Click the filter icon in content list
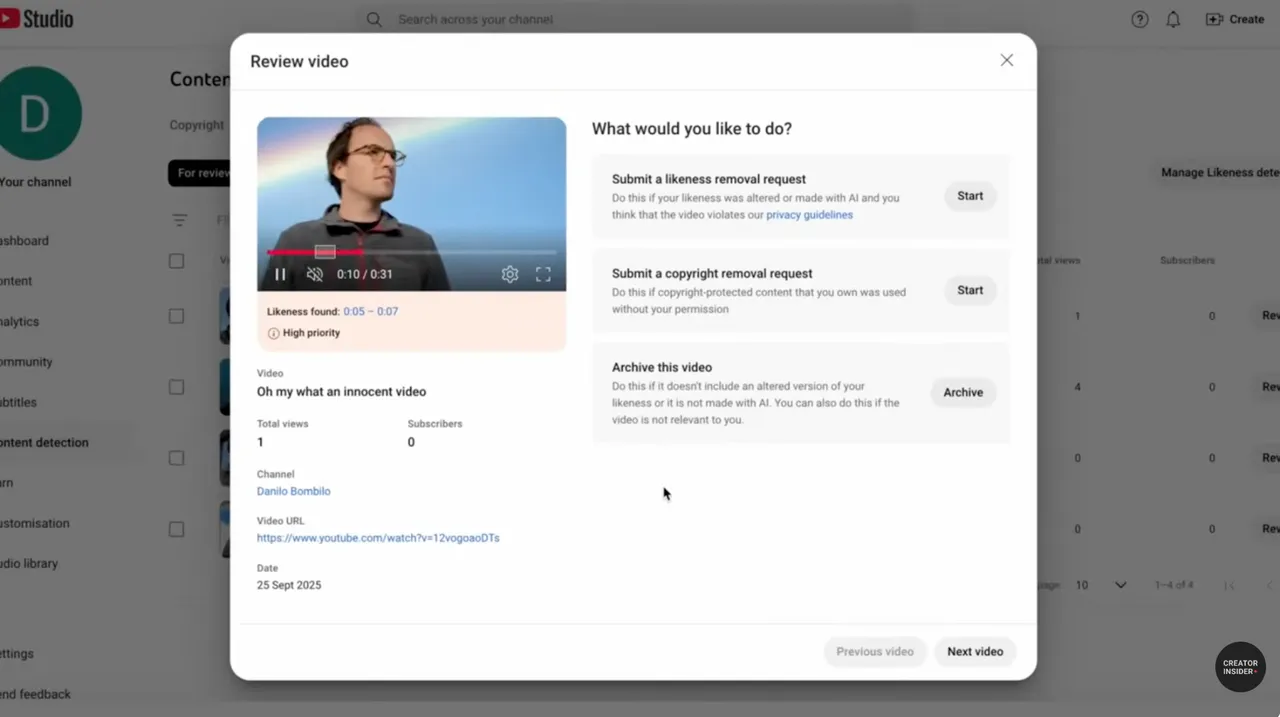The height and width of the screenshot is (717, 1280). coord(180,220)
